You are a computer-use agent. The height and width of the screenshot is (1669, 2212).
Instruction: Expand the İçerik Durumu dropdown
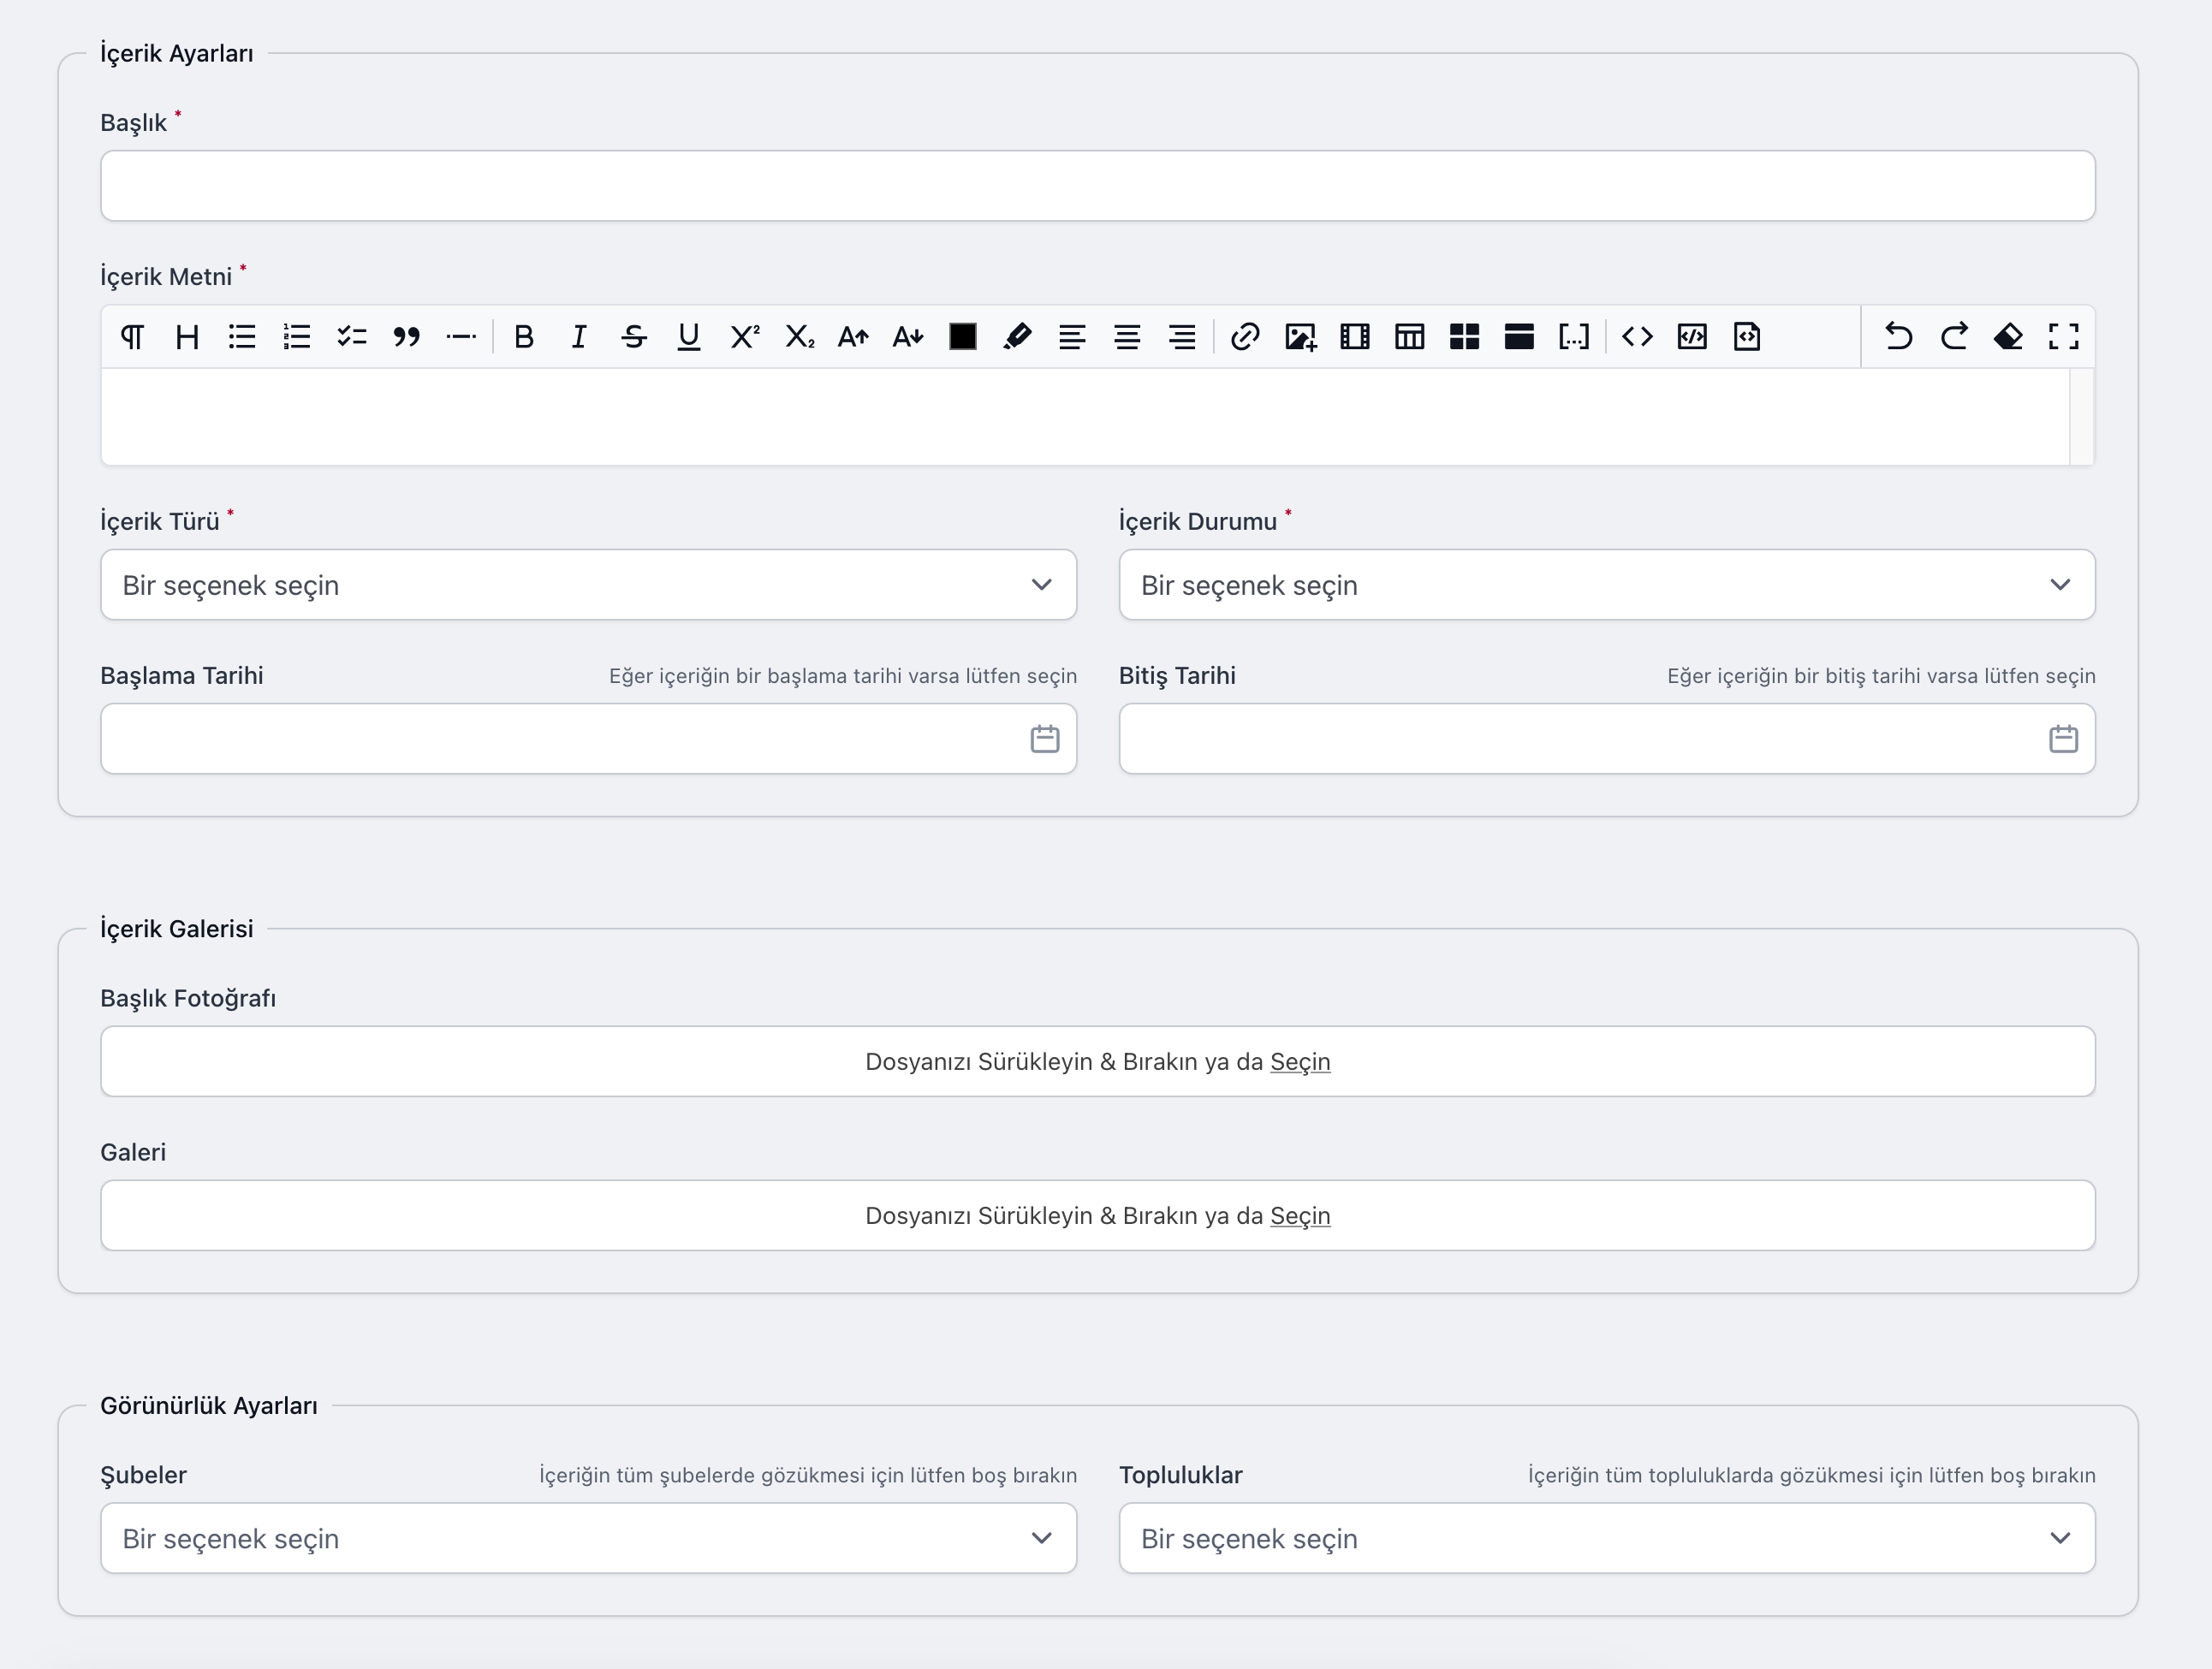(x=1606, y=585)
